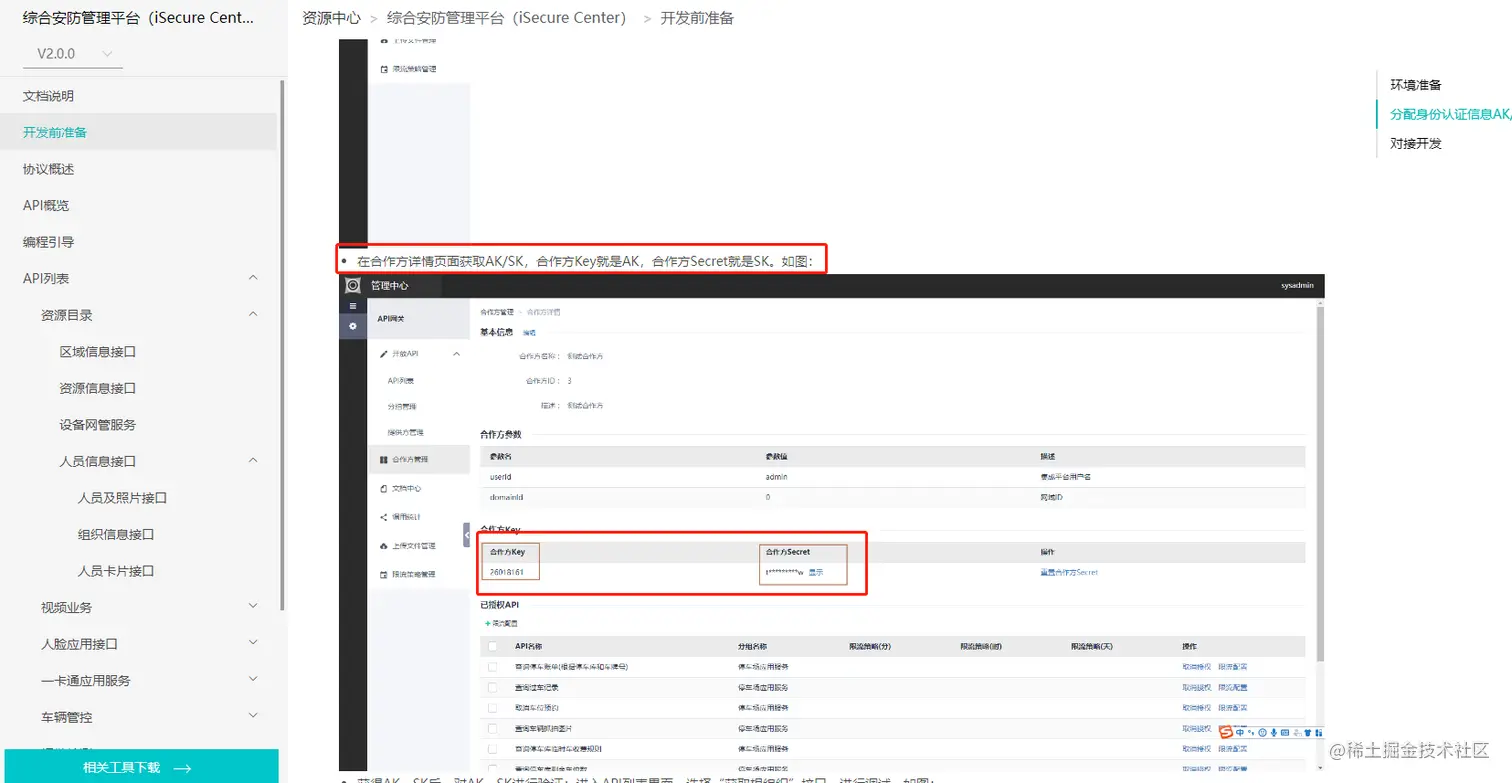Collapse the 人员信息接口 chevron
This screenshot has width=1512, height=783.
(x=253, y=461)
